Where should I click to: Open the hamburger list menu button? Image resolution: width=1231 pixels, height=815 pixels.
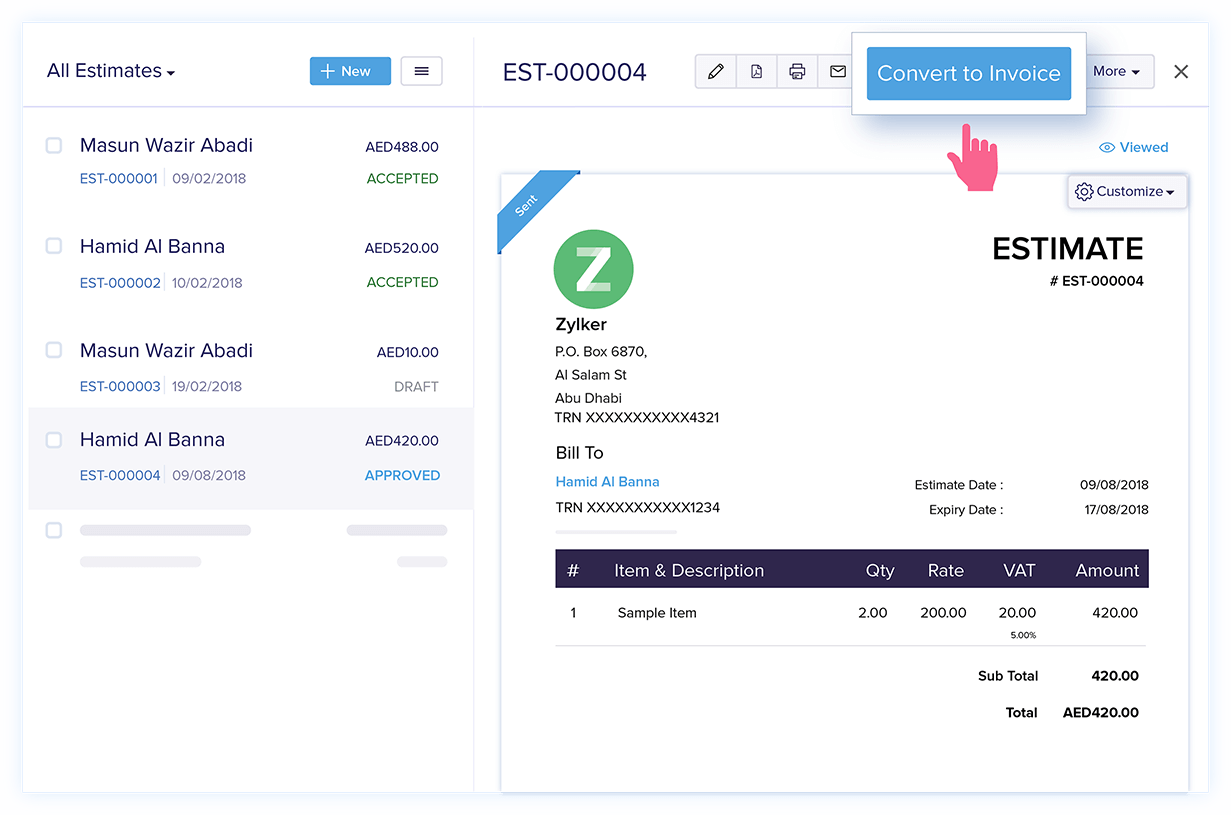(421, 71)
